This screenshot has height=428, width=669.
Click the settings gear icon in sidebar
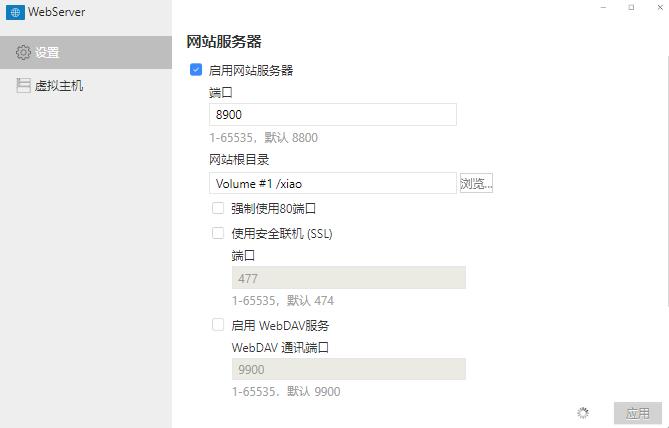pyautogui.click(x=23, y=53)
